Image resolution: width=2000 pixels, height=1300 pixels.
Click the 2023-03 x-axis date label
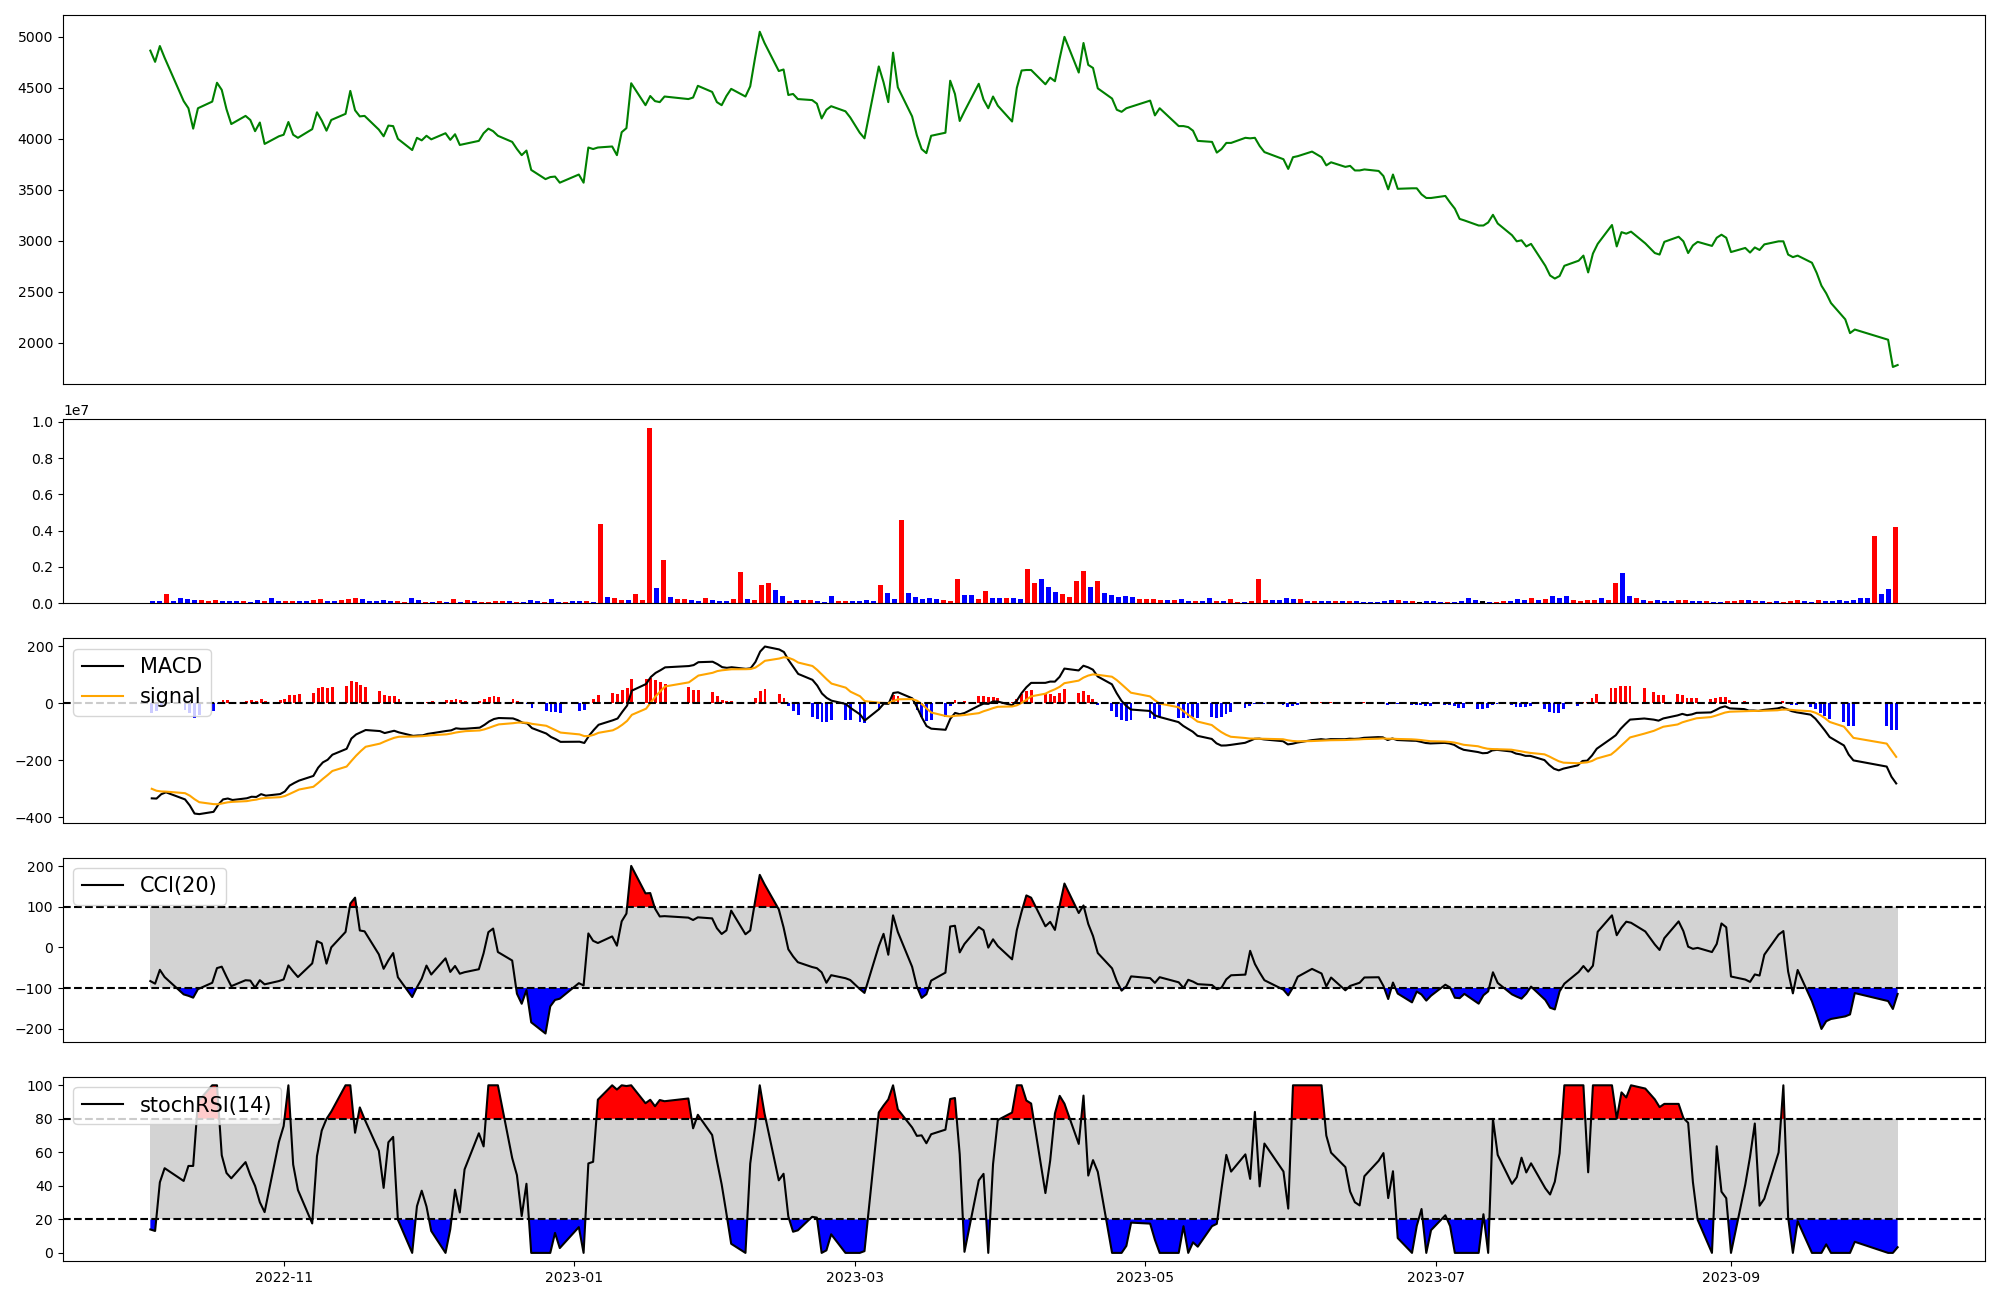856,1277
